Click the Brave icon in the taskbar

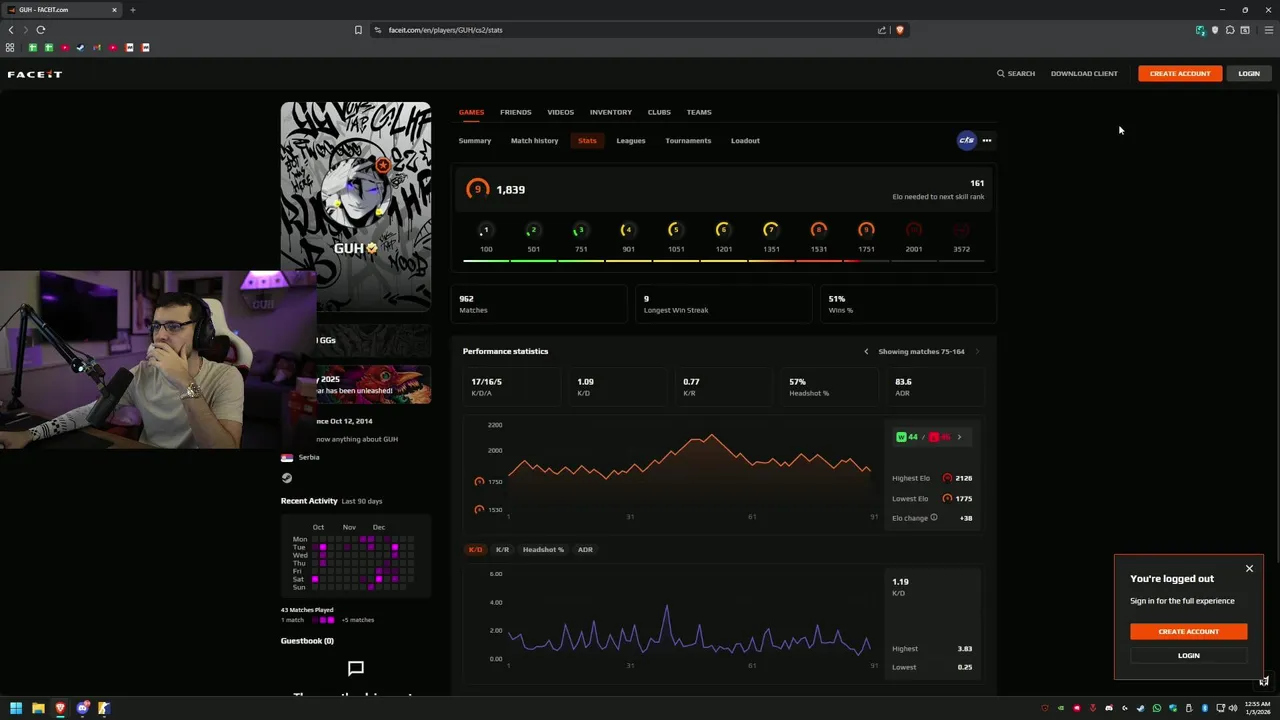(60, 708)
